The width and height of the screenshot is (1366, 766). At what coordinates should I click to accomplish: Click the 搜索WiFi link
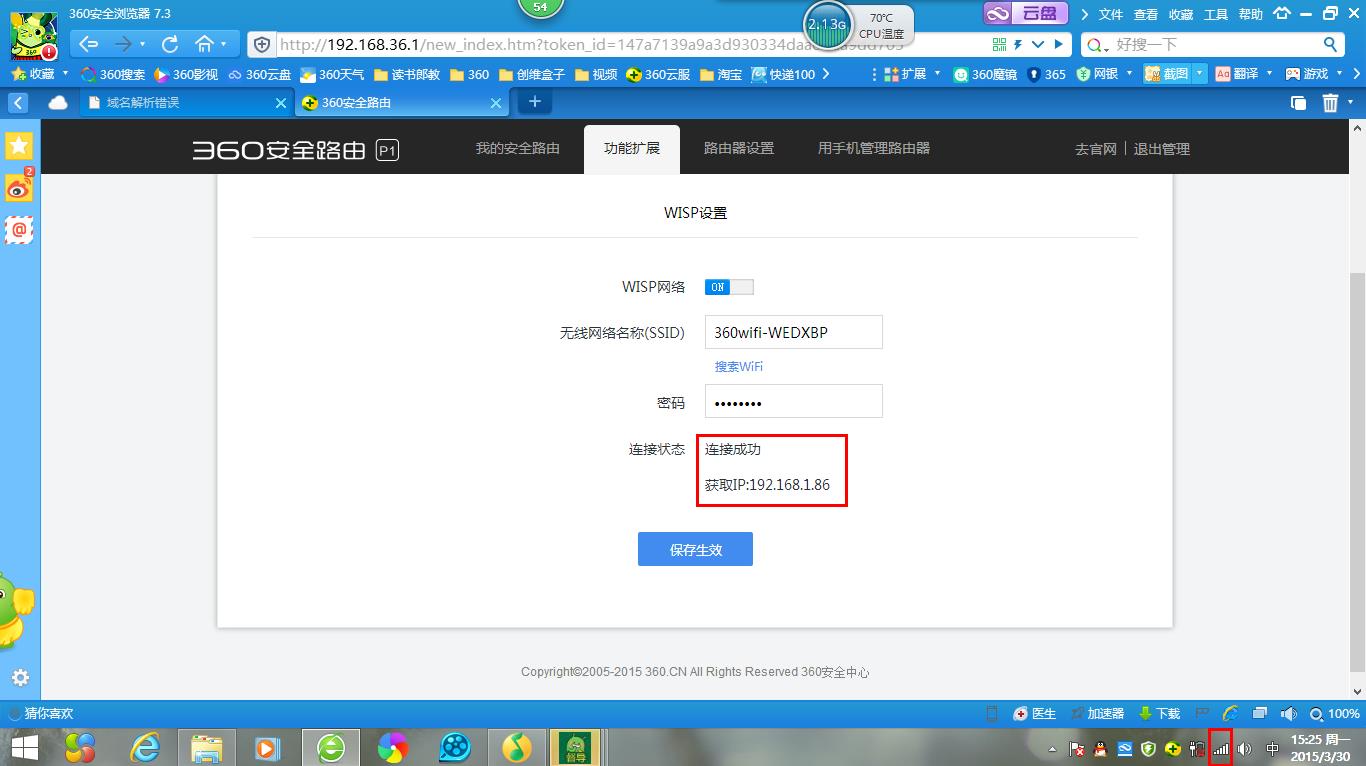click(x=739, y=366)
